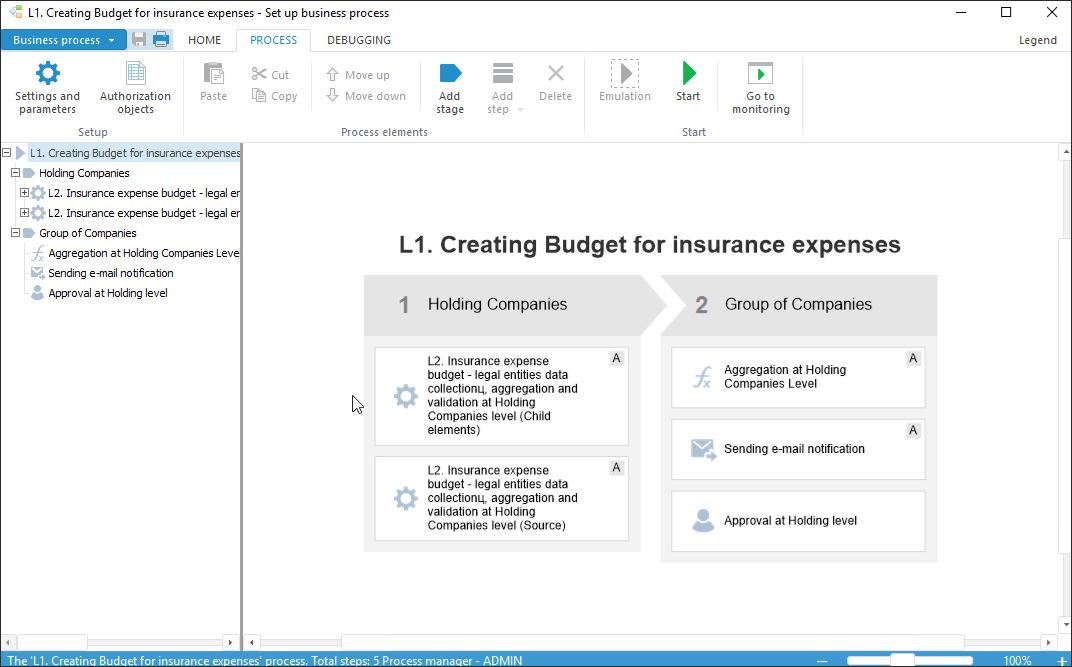Click the save icon in title toolbar
Viewport: 1072px width, 667px height.
point(139,40)
